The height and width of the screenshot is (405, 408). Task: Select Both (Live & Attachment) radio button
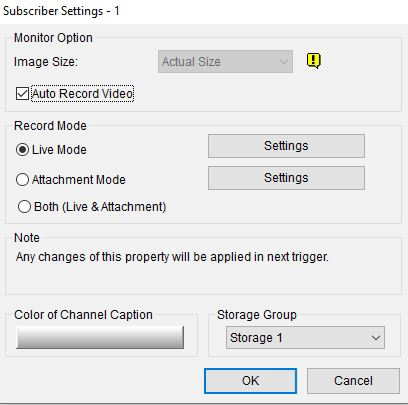[x=24, y=207]
